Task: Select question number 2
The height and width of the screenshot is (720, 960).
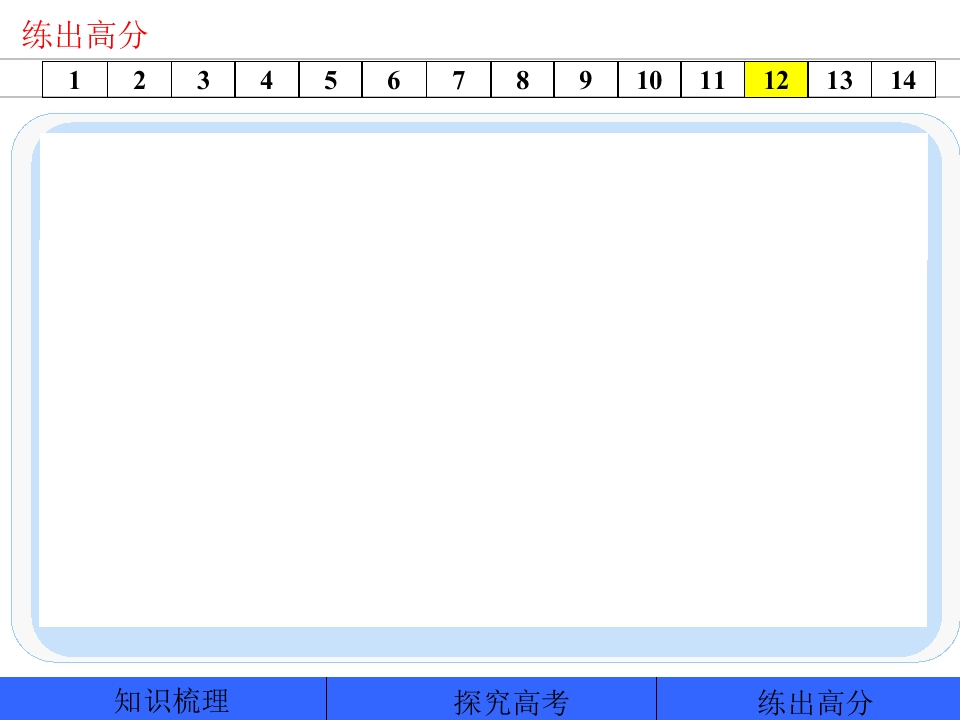Action: pos(140,80)
